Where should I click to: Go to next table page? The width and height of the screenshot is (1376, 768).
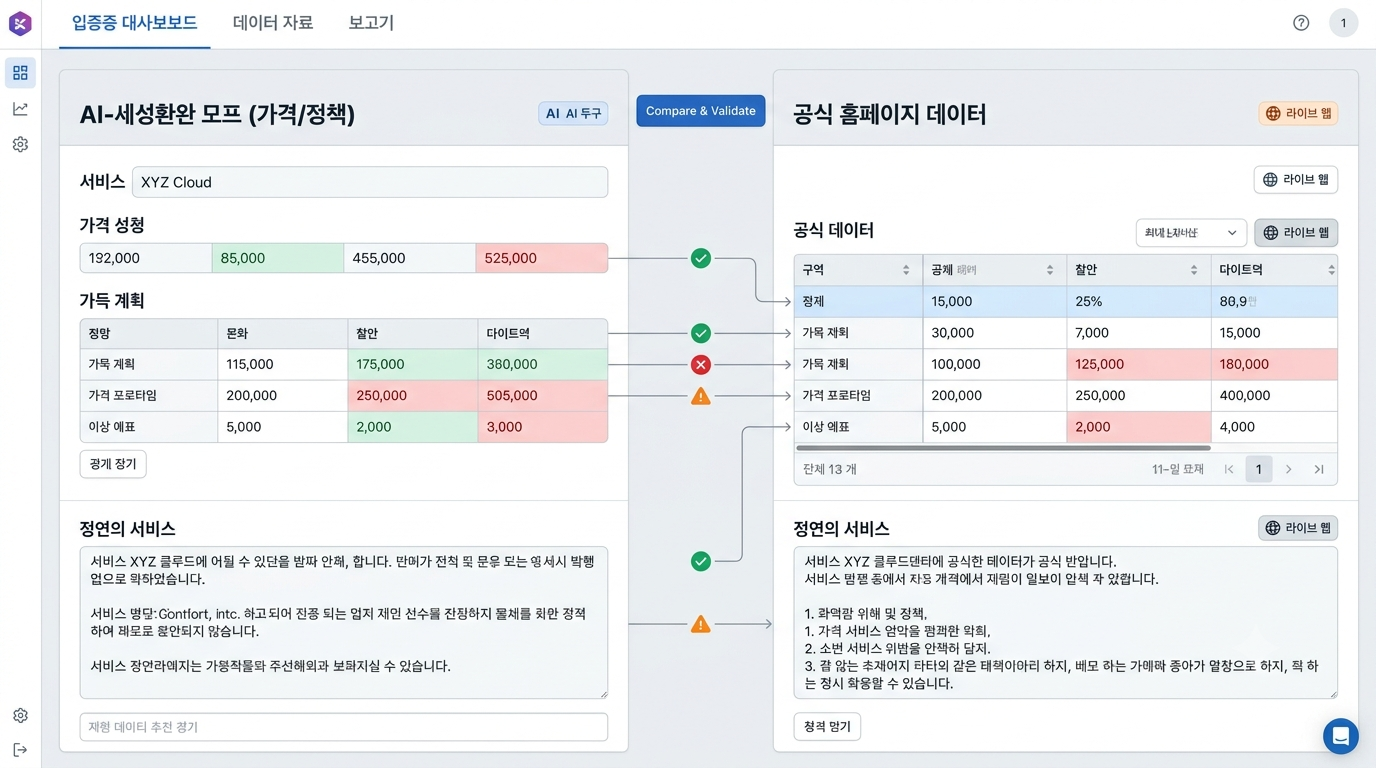tap(1289, 469)
